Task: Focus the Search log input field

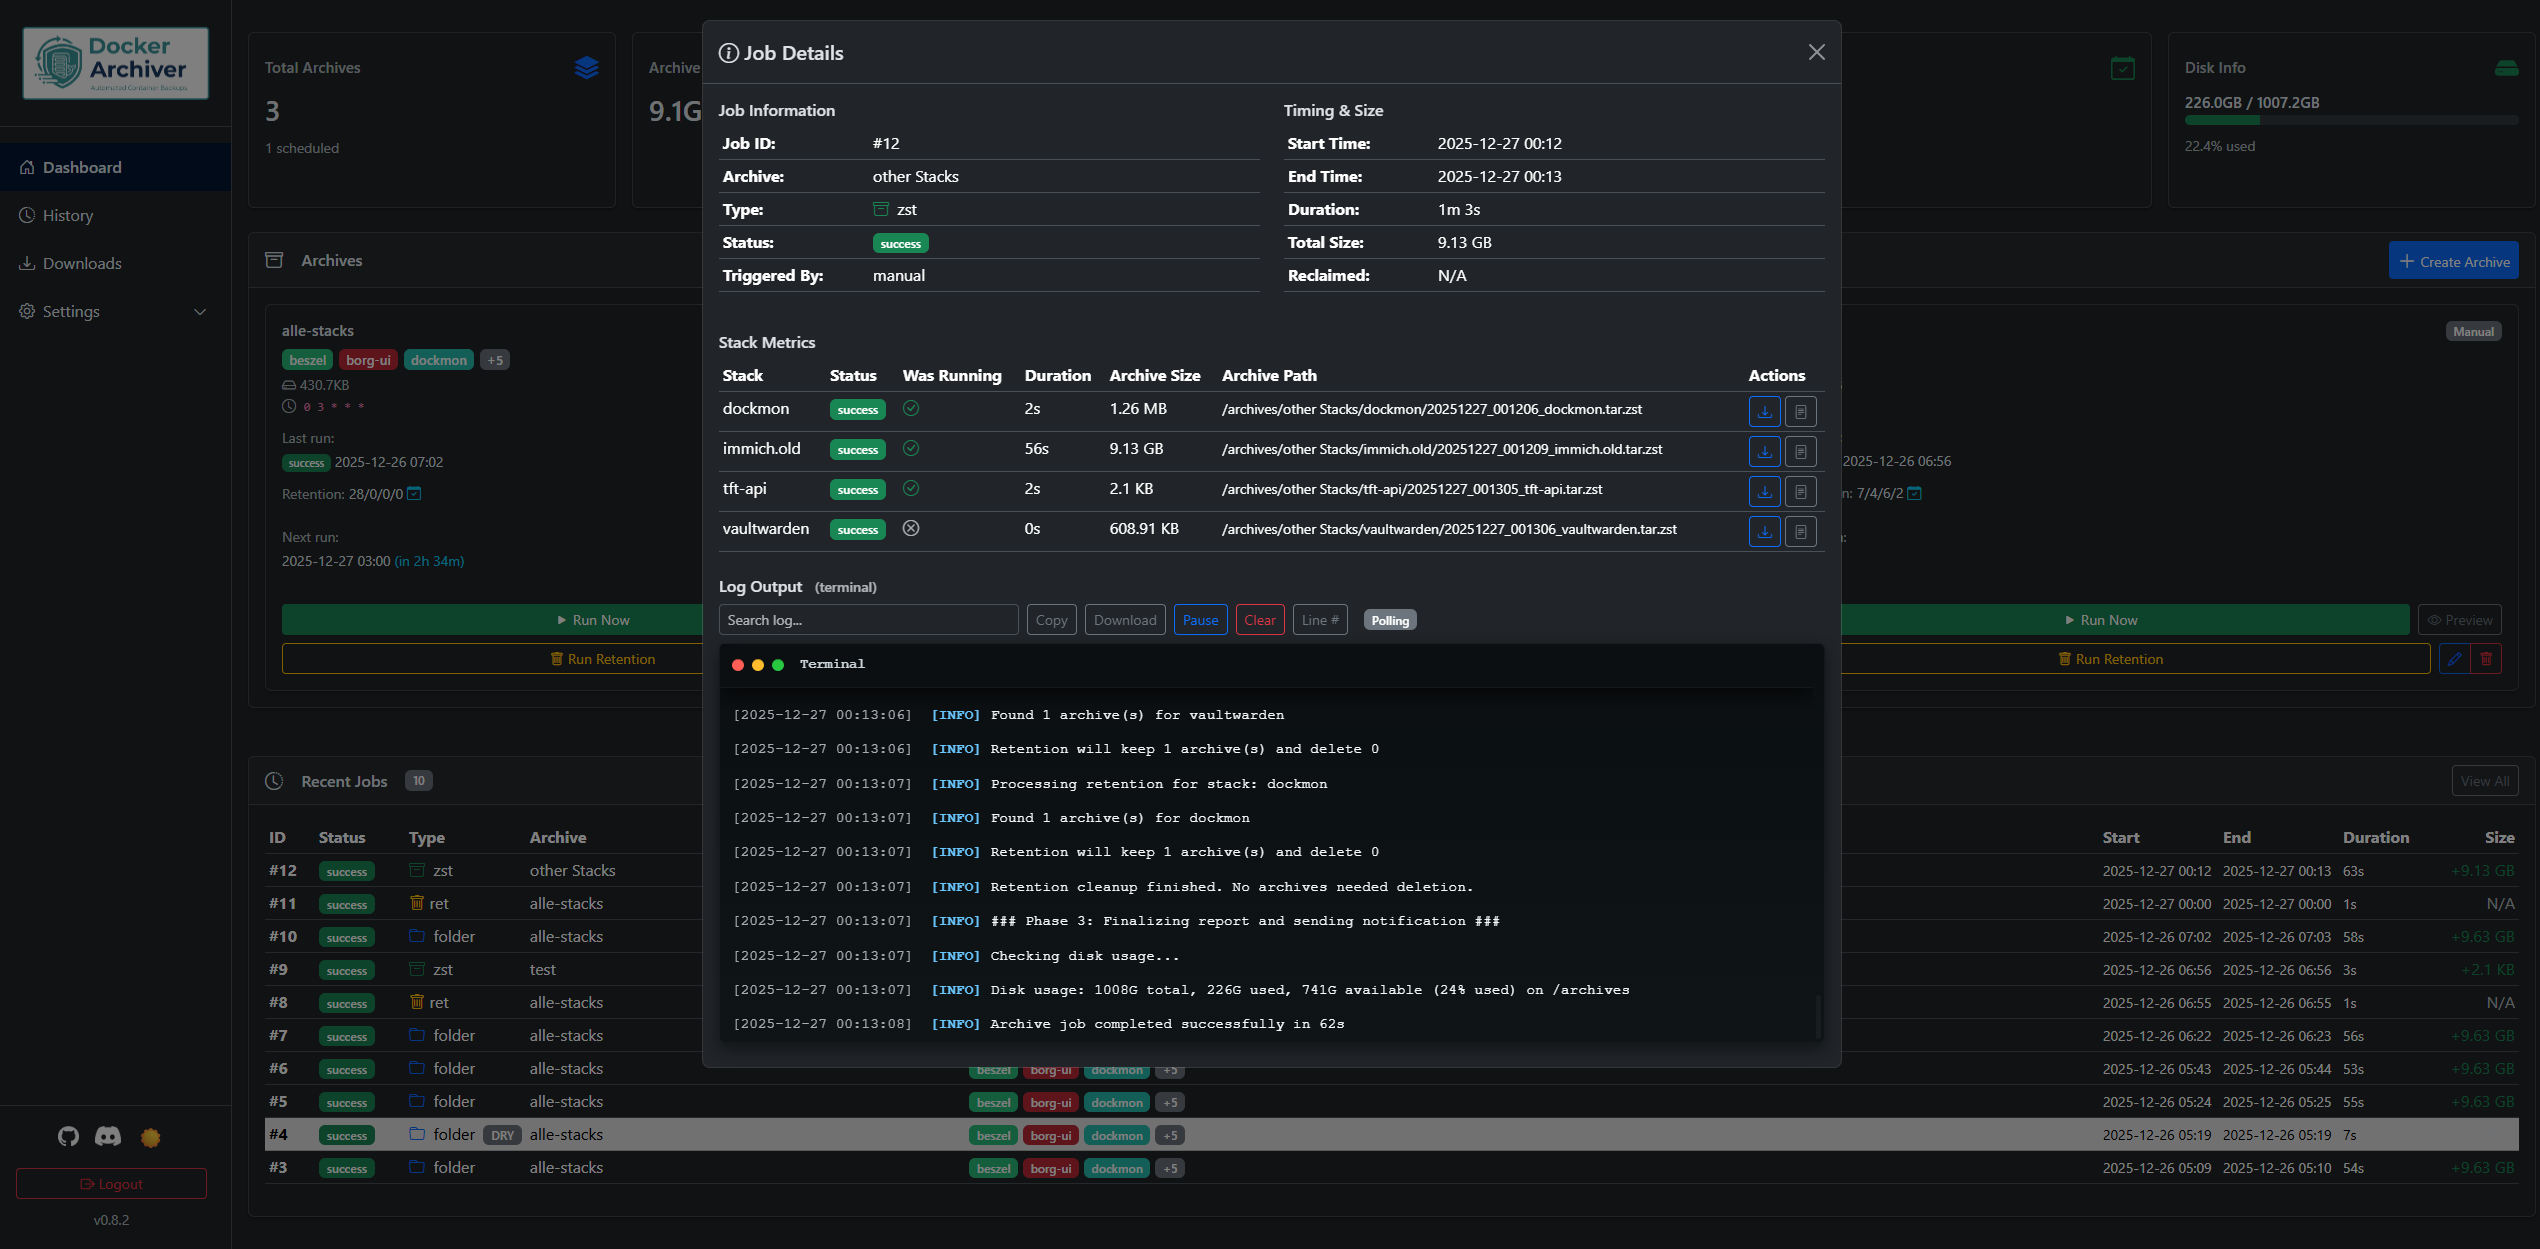Action: click(867, 620)
